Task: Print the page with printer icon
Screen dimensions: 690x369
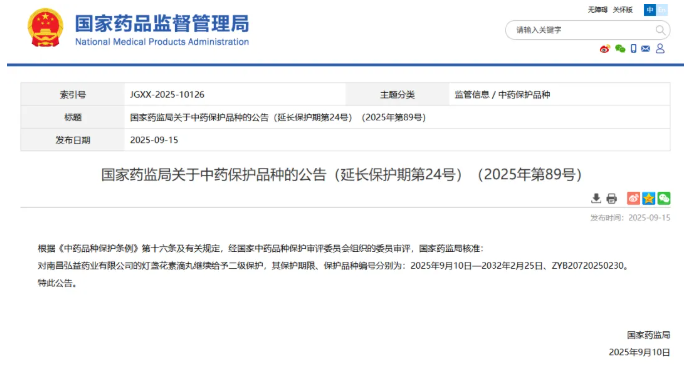Action: pyautogui.click(x=612, y=199)
